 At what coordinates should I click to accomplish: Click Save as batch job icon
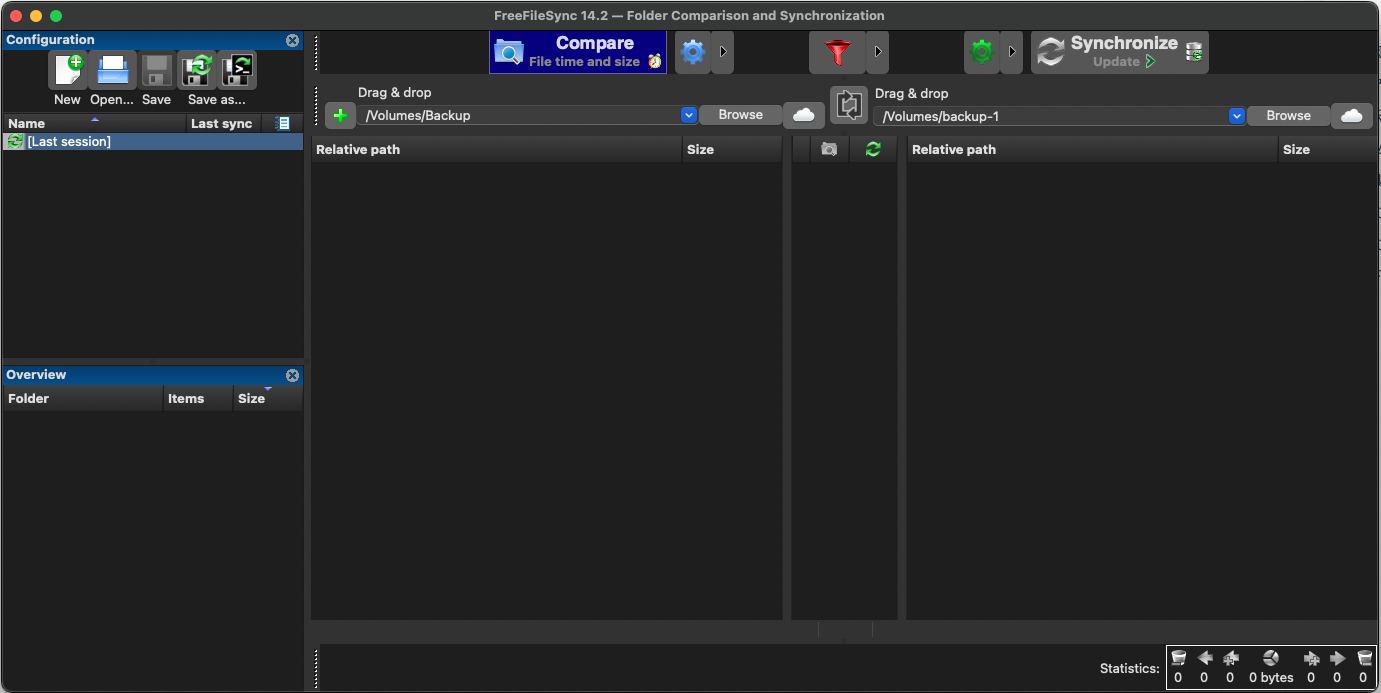point(237,71)
